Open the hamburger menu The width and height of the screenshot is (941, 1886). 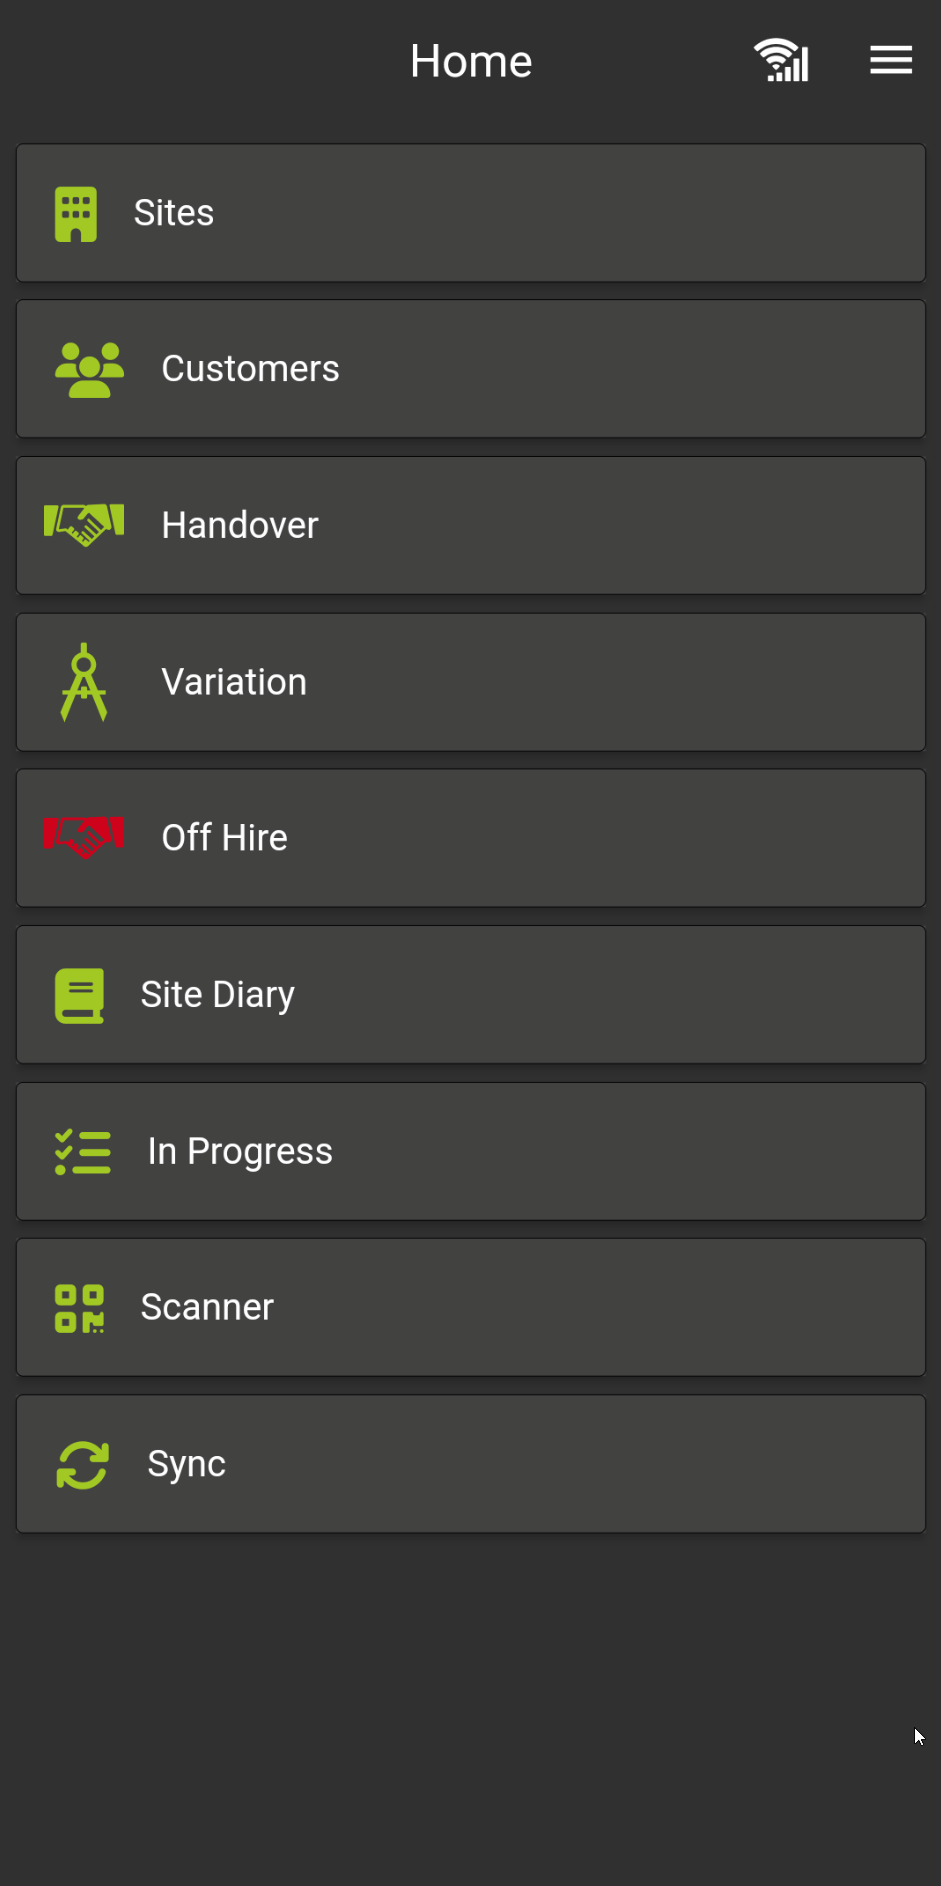tap(890, 61)
